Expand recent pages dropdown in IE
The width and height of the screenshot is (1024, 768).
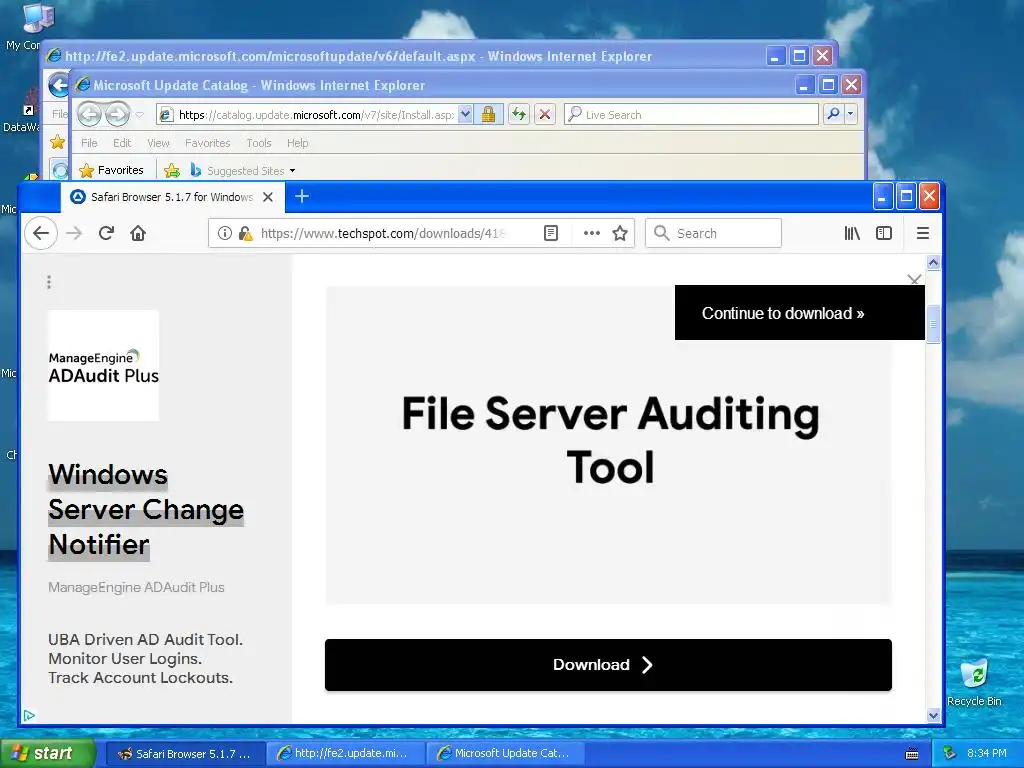click(140, 115)
